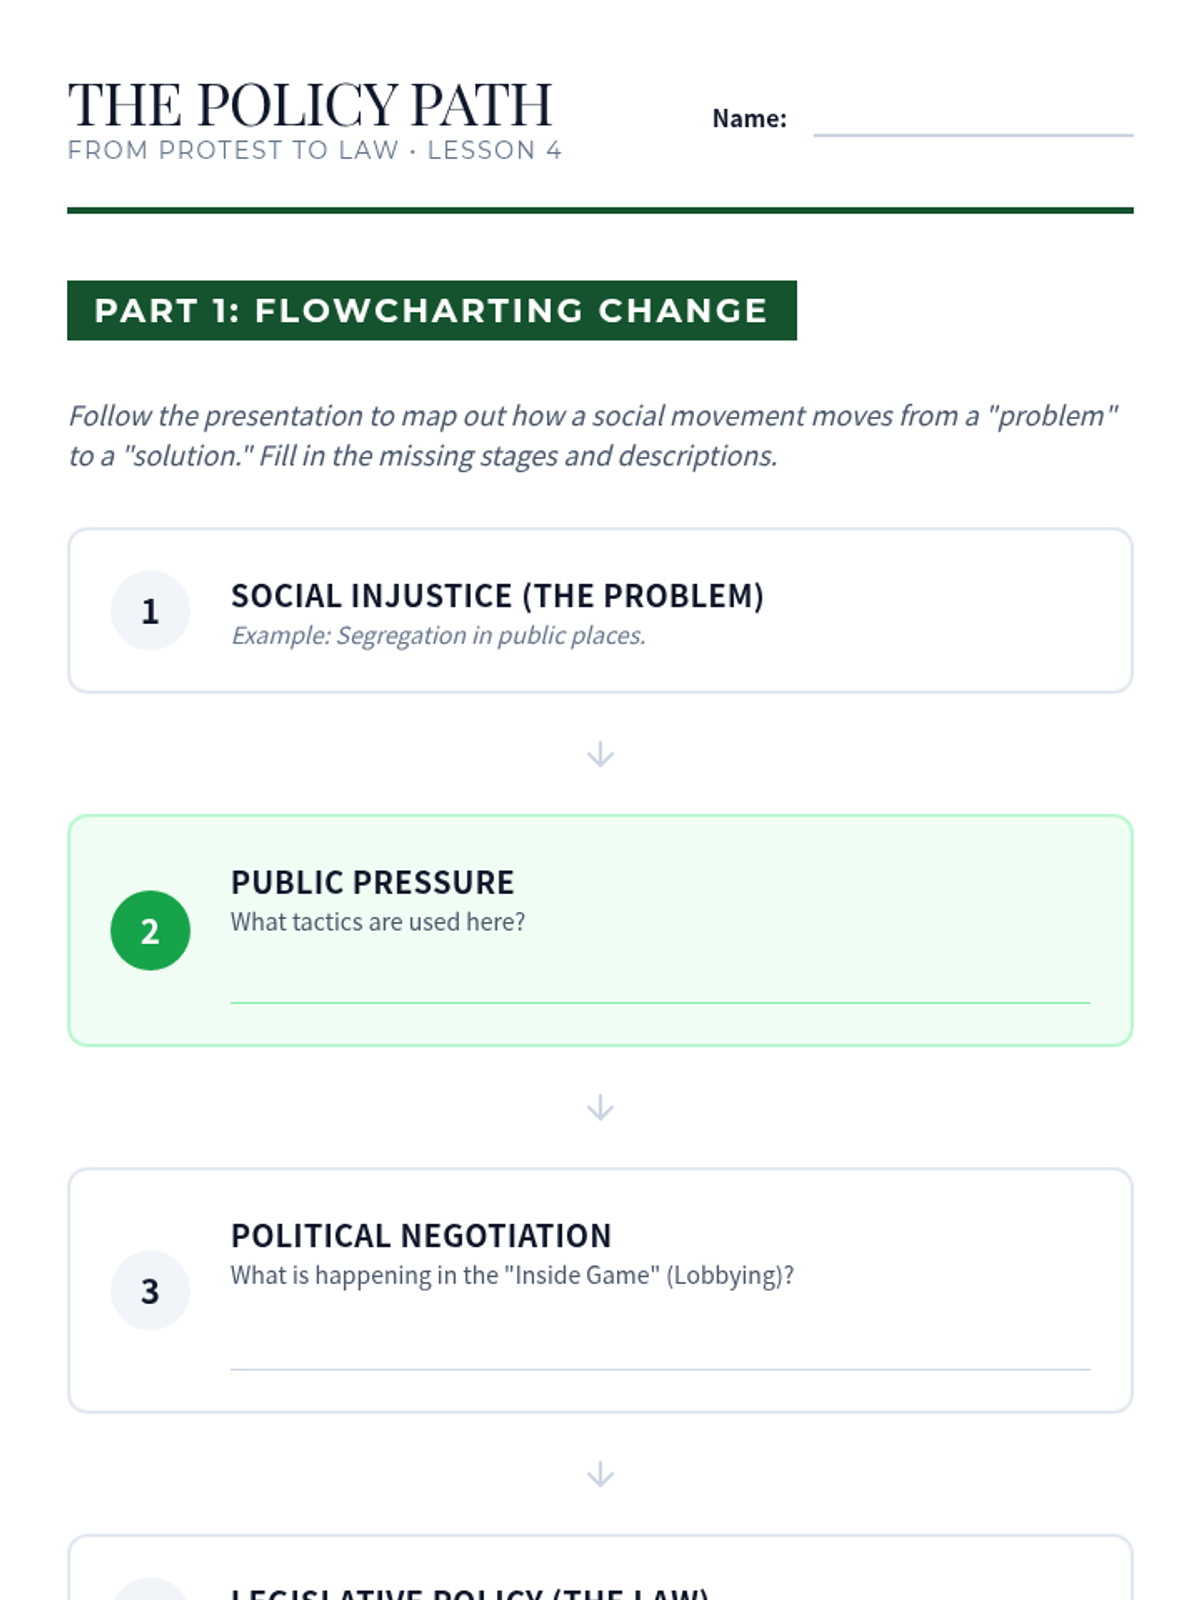Click the arrow below Social Injustice card

click(600, 754)
